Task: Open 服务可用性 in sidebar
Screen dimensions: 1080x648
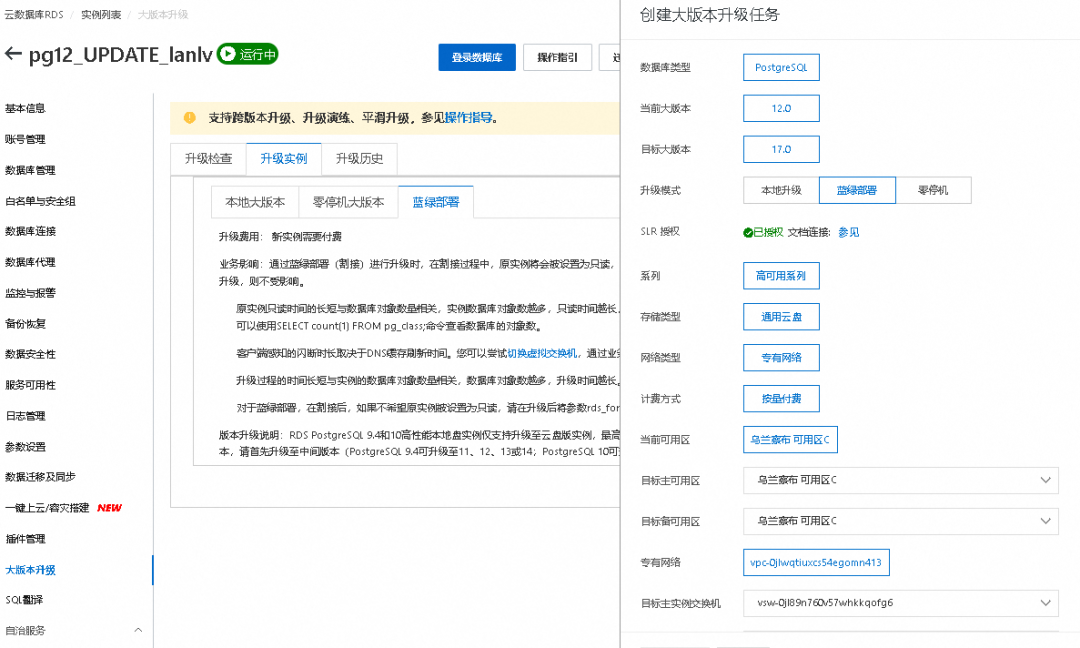Action: point(30,385)
